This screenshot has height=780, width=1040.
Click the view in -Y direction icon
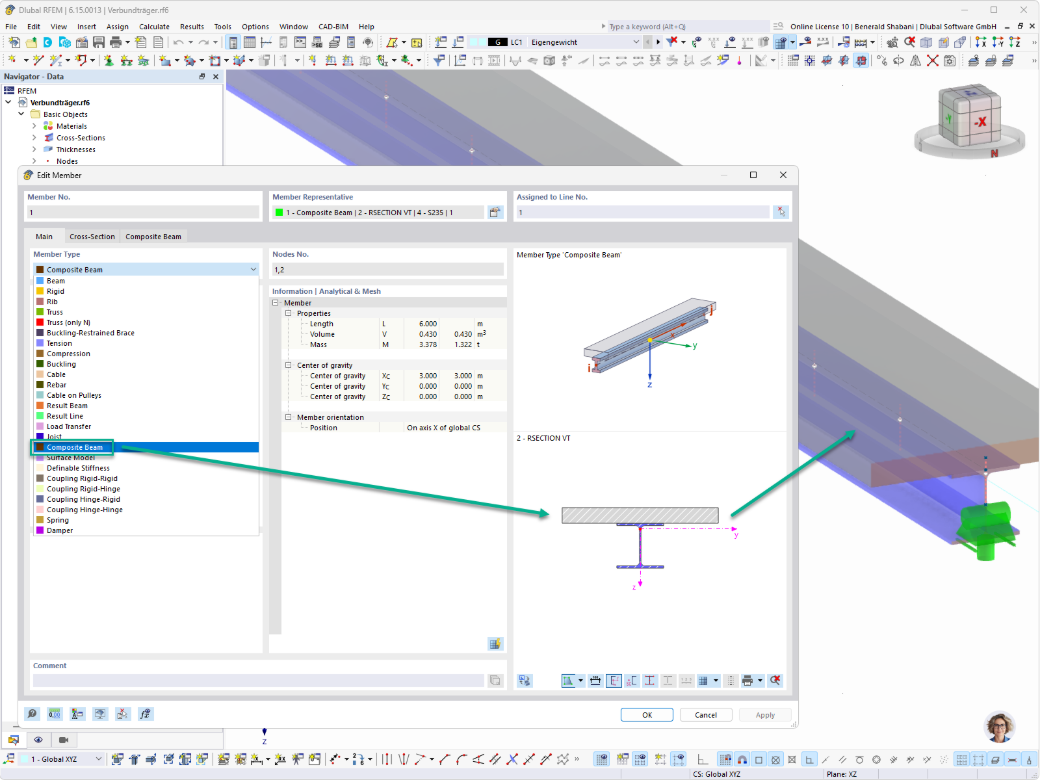(x=998, y=42)
